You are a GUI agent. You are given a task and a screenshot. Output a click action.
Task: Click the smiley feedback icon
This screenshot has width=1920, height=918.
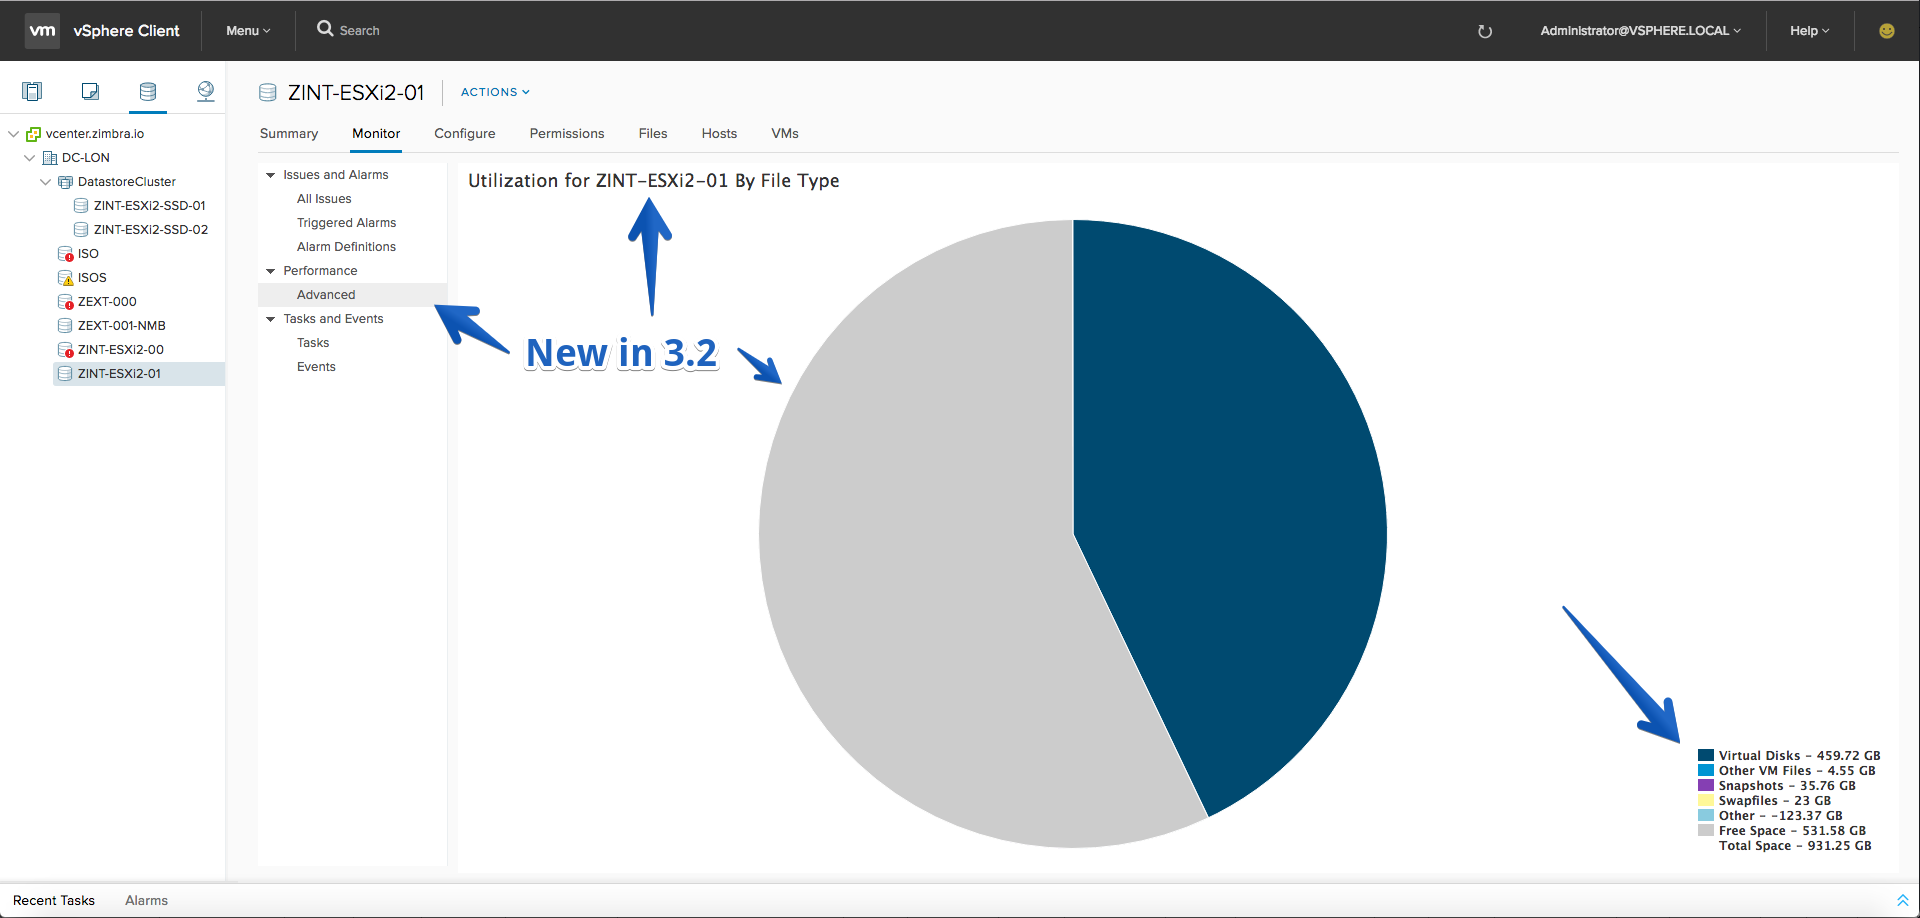click(1887, 31)
